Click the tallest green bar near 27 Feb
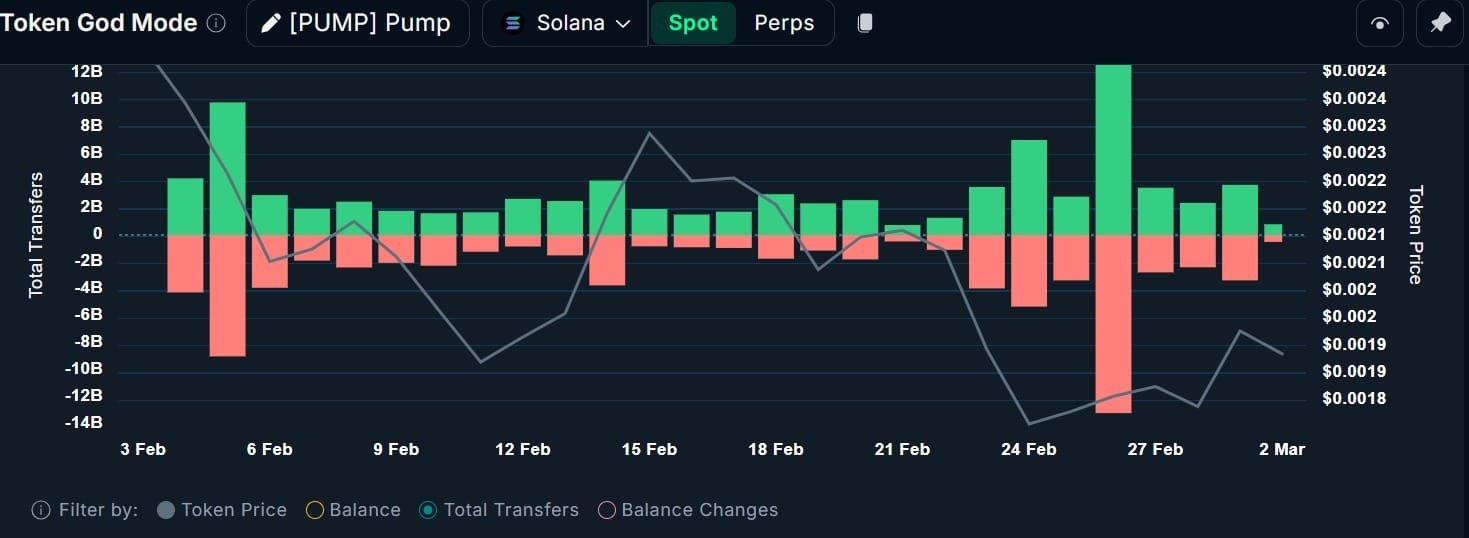The image size is (1469, 538). tap(1113, 150)
